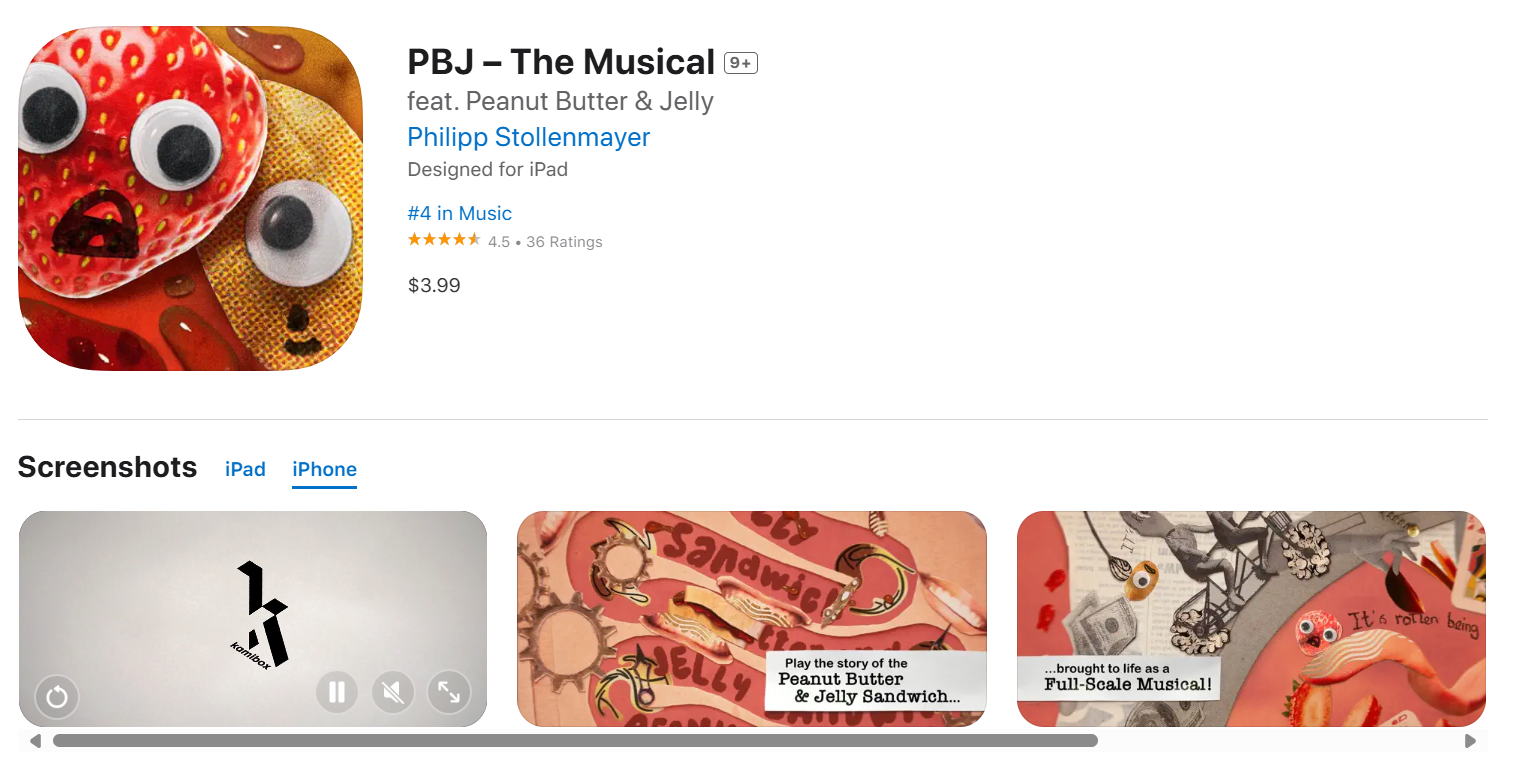Screen dimensions: 1525x777
Task: Open Philipp Stollenmayer developer page
Action: click(529, 137)
